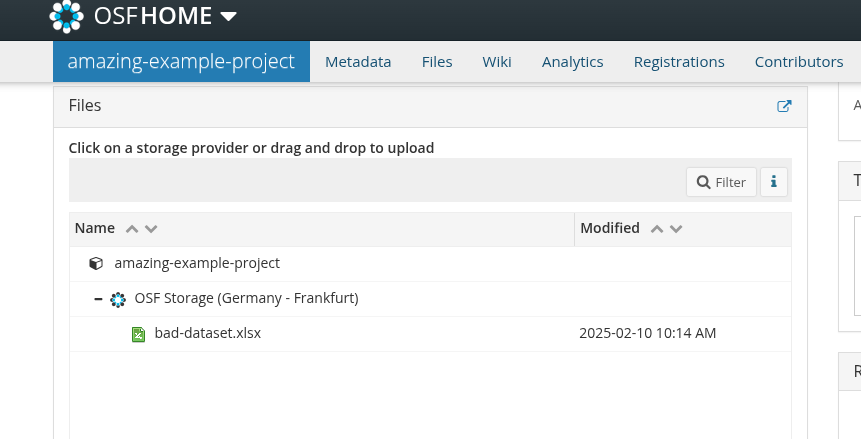Click the file browser info icon
This screenshot has width=861, height=439.
(774, 182)
